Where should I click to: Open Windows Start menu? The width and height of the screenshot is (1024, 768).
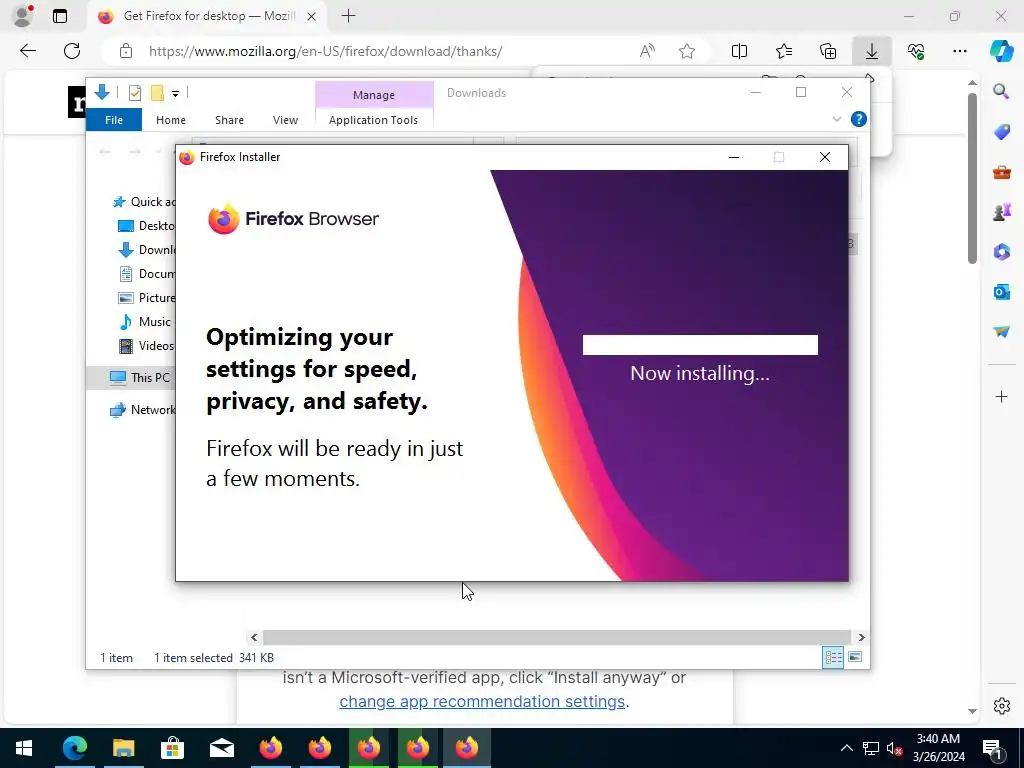point(24,748)
